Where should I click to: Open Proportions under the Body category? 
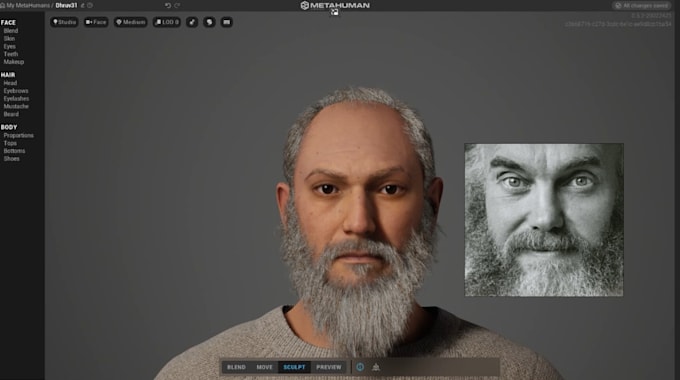tap(19, 135)
